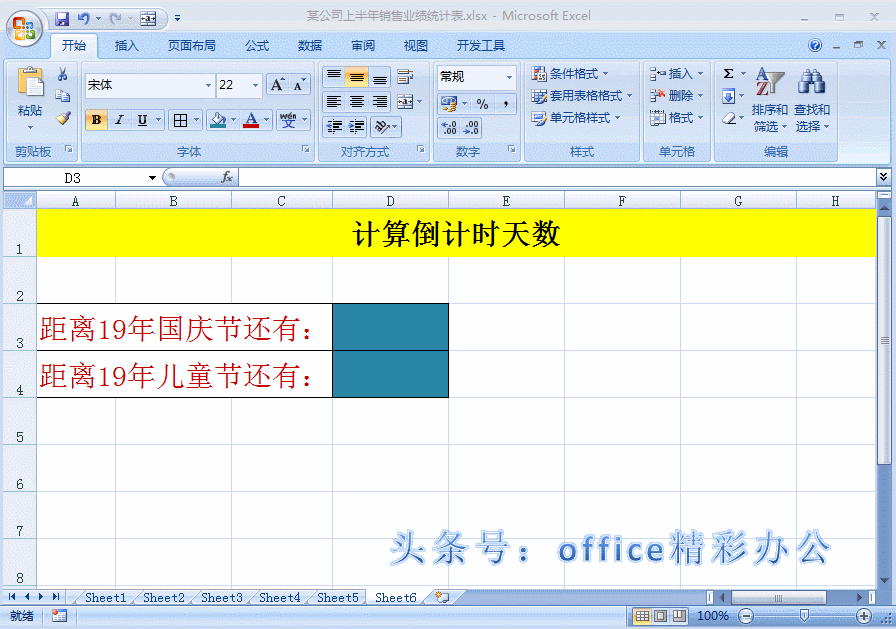896x629 pixels.
Task: Switch to the 页面布局 ribbon tab
Action: [191, 46]
